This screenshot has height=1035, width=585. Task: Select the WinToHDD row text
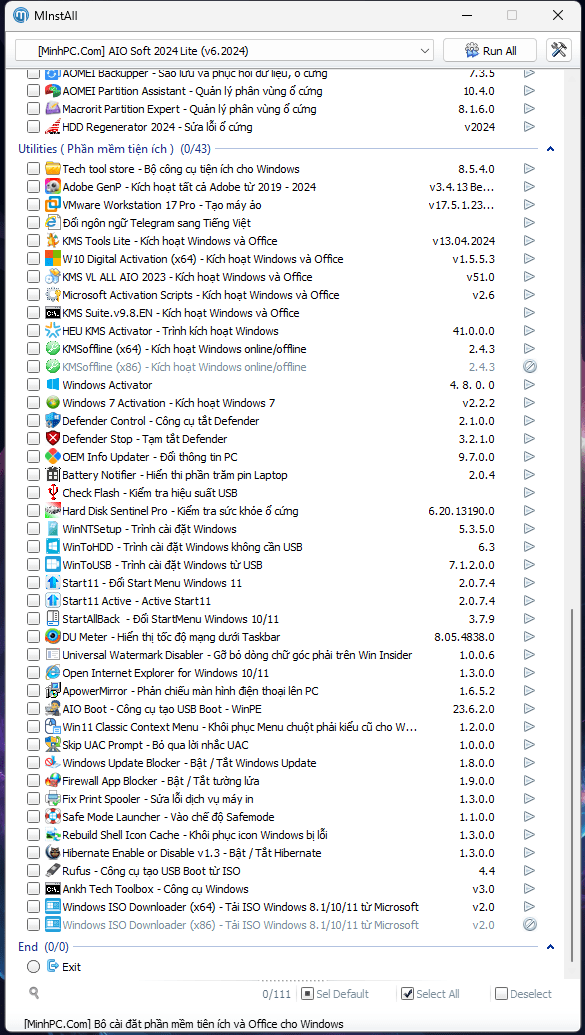click(182, 547)
